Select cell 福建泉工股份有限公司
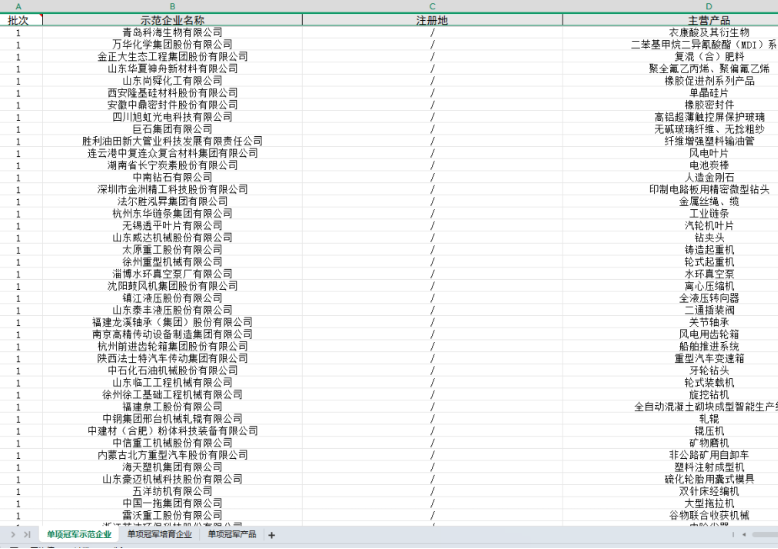778x549 pixels. click(x=172, y=407)
